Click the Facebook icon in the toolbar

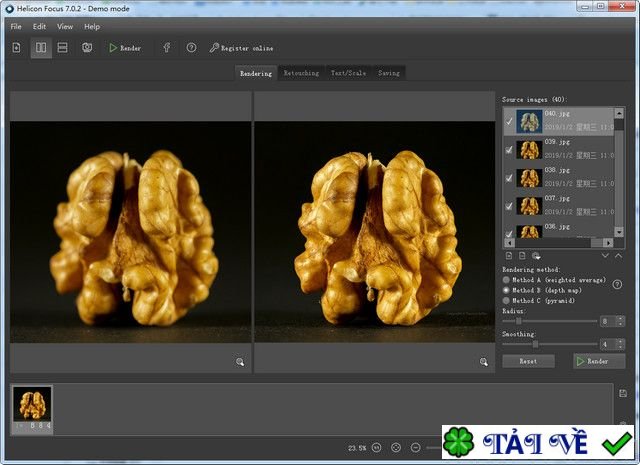(x=166, y=48)
